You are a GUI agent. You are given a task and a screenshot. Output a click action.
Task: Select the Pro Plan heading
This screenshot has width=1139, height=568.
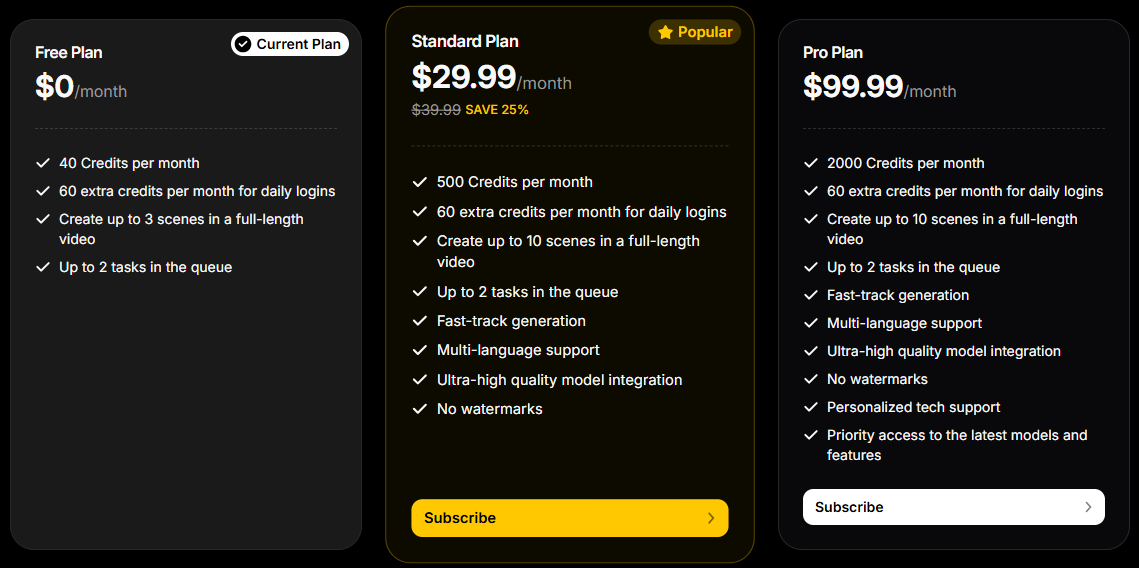pyautogui.click(x=832, y=52)
